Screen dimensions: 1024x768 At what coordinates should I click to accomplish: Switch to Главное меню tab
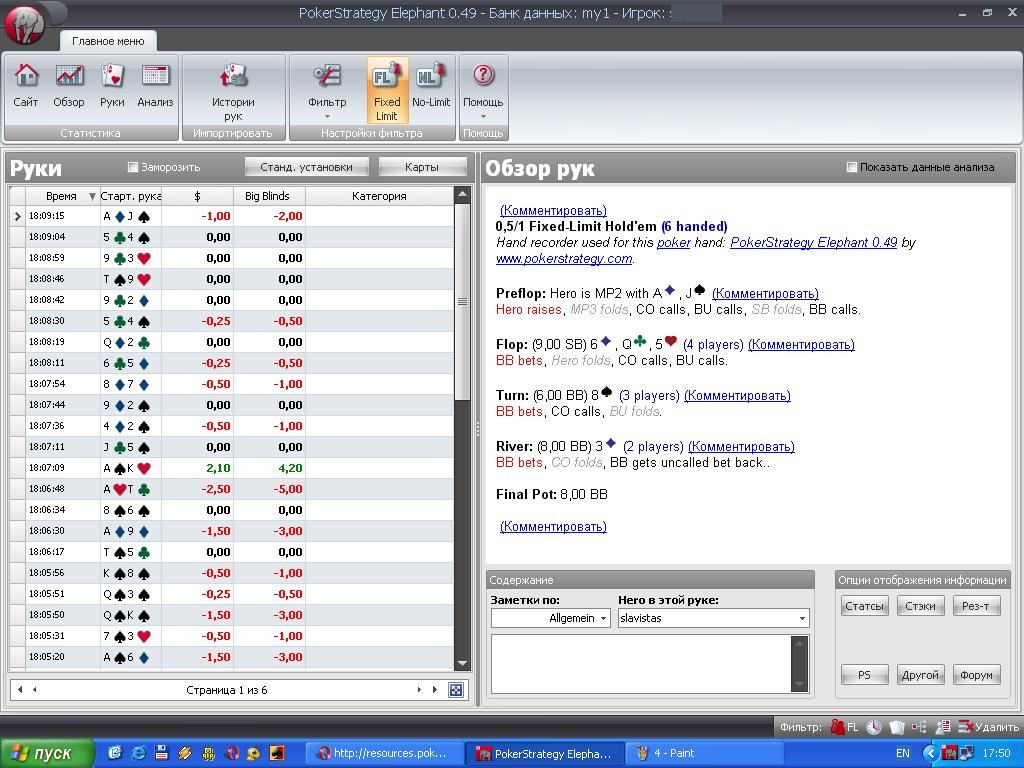108,40
